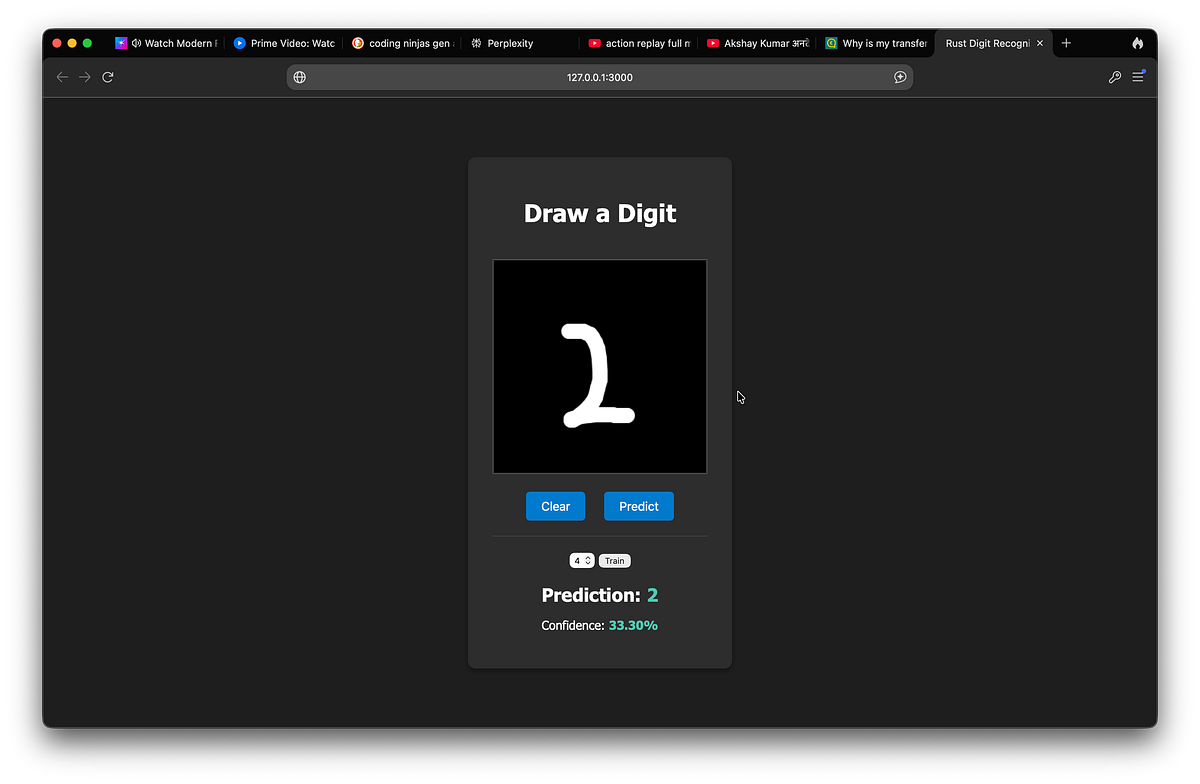Viewport: 1200px width, 784px height.
Task: Switch to the Prime Video tab
Action: [285, 43]
